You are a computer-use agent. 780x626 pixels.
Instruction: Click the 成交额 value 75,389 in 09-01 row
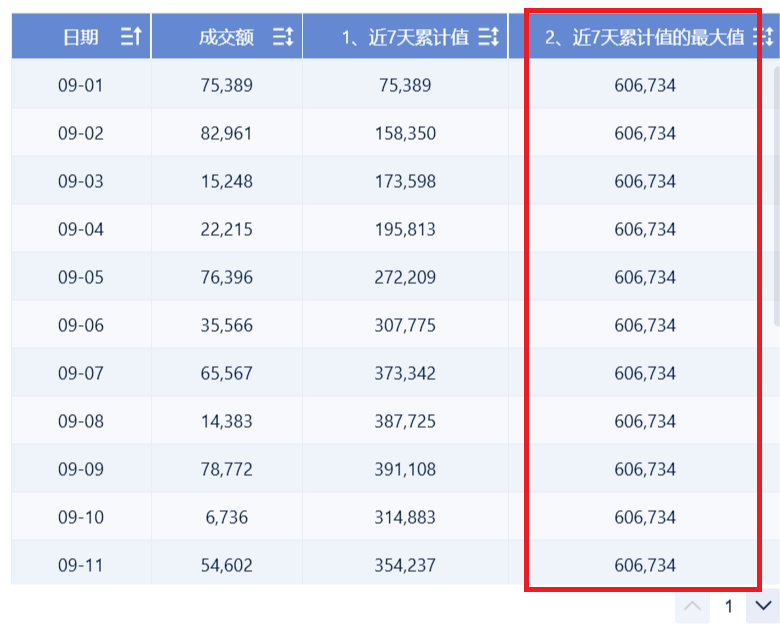pos(227,85)
